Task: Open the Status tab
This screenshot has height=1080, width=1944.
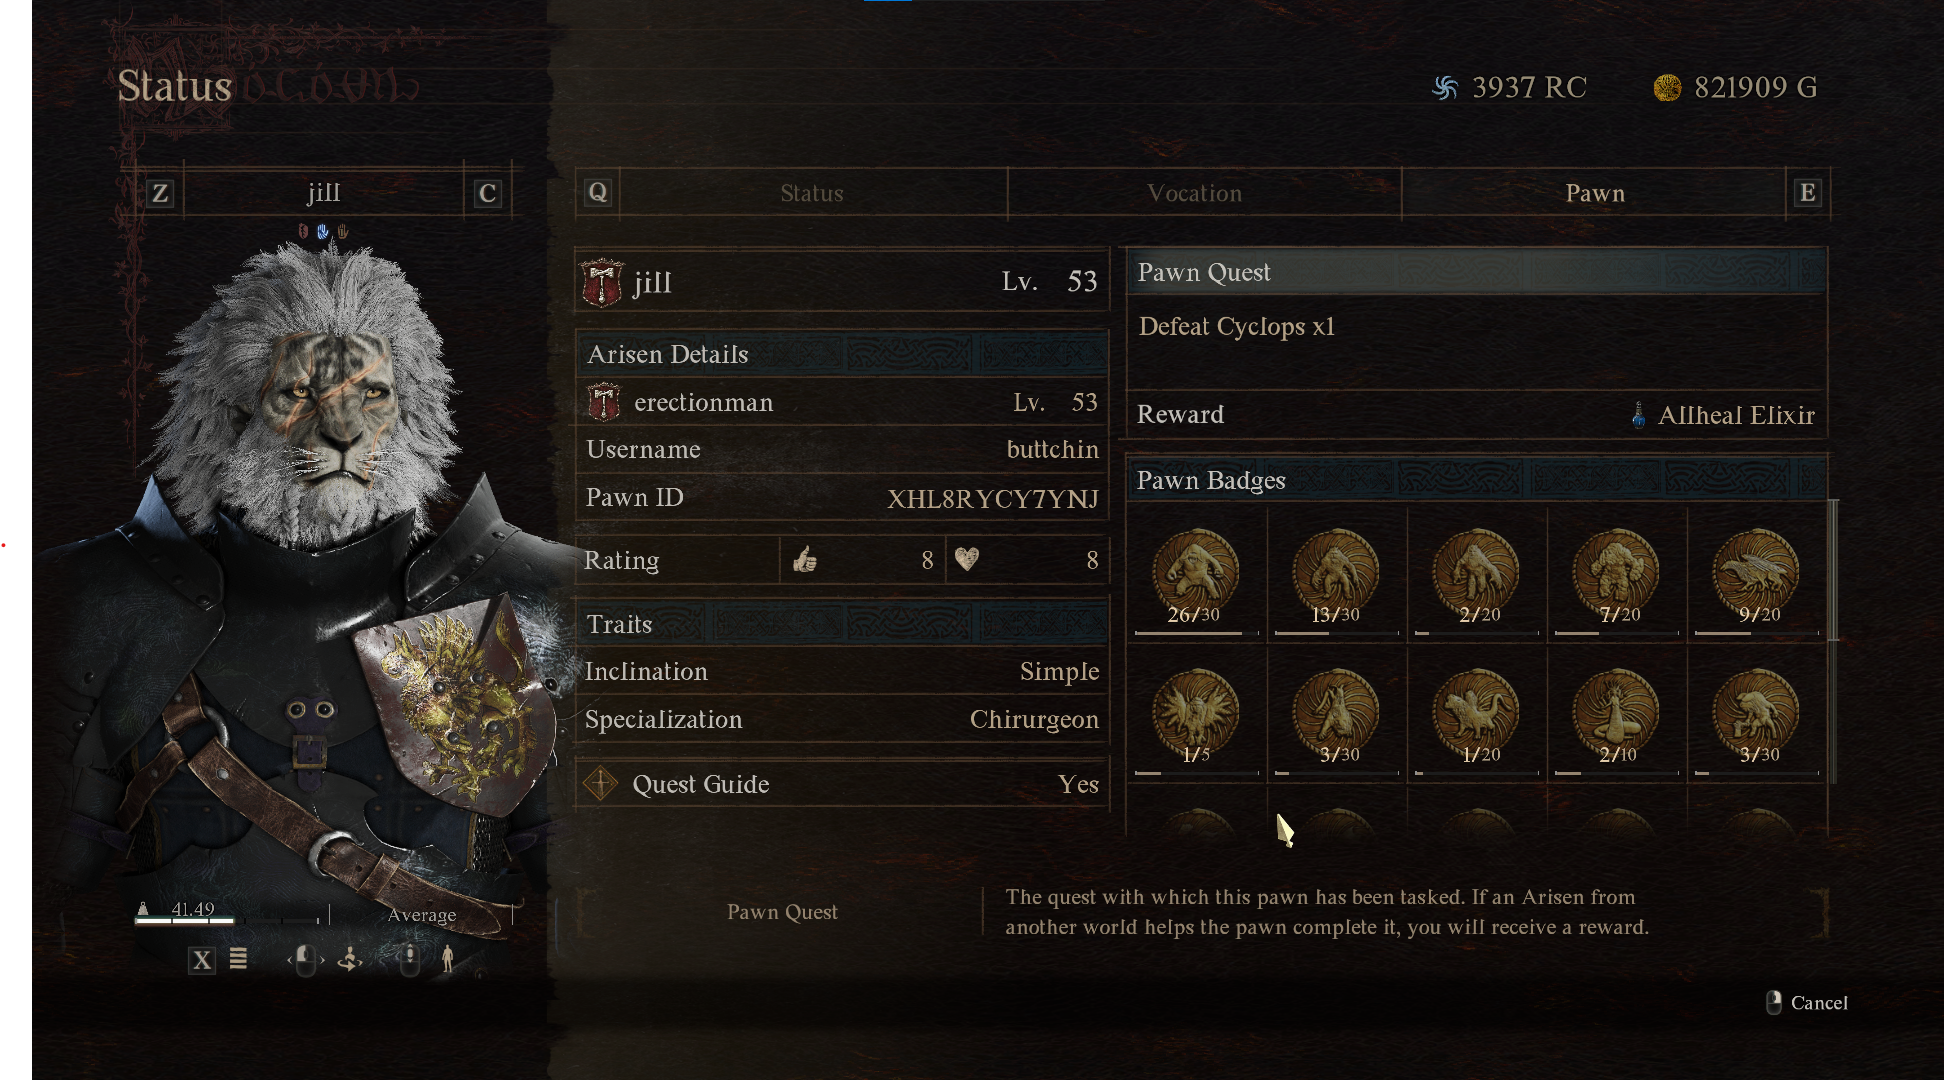Action: (x=812, y=193)
